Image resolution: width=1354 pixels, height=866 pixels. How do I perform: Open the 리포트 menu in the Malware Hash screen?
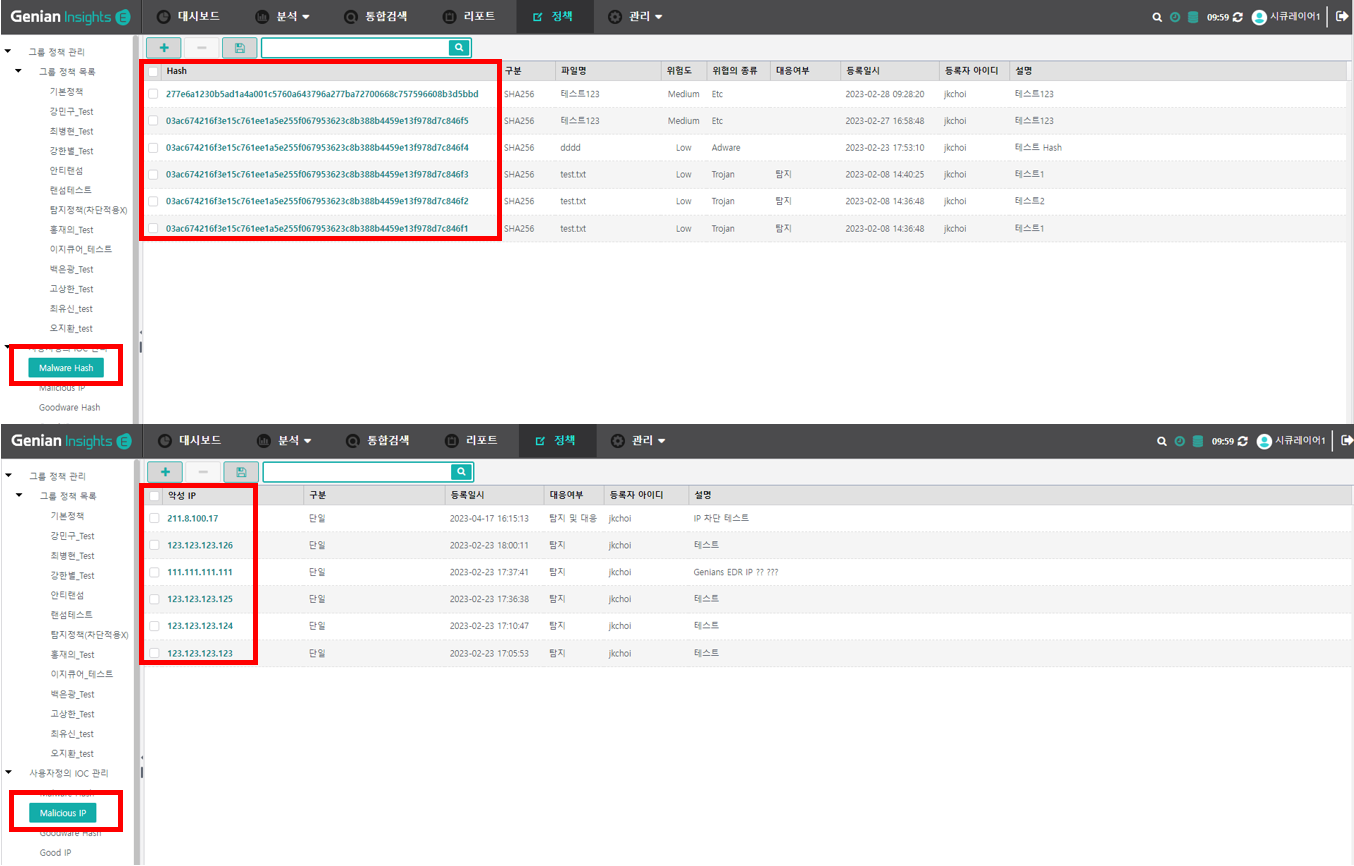point(469,17)
